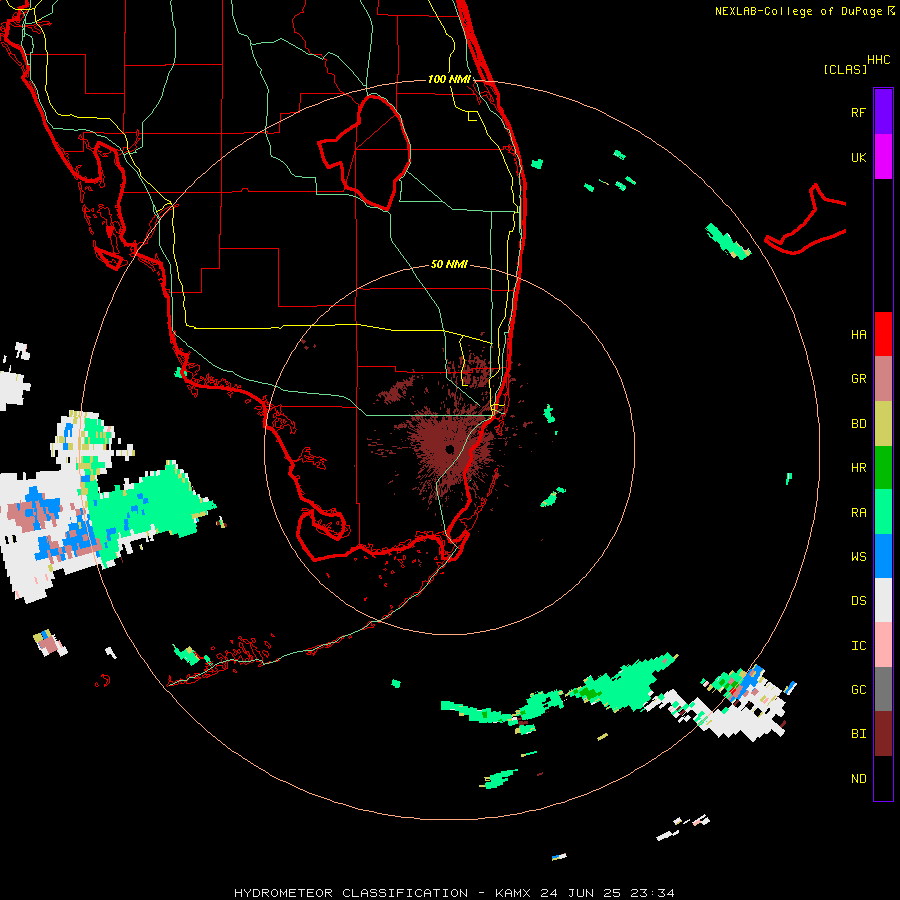
Task: Click the [CLAS] units label
Action: point(845,70)
